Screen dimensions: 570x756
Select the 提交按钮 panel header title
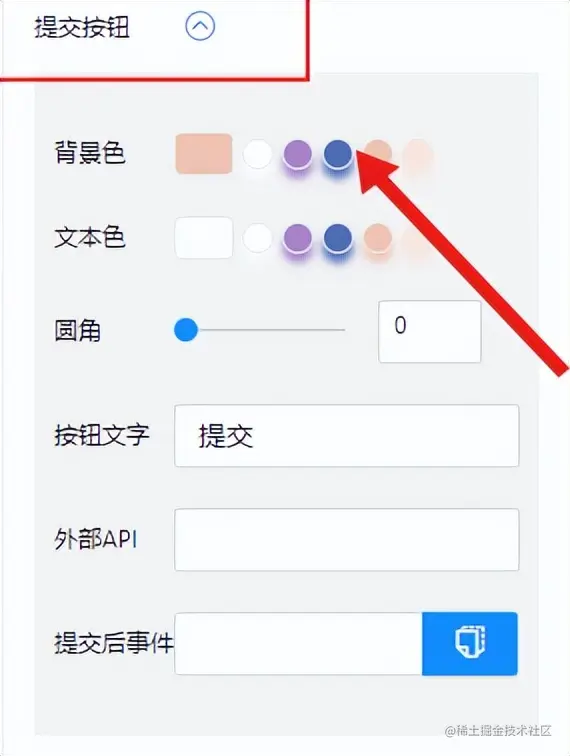[x=82, y=27]
